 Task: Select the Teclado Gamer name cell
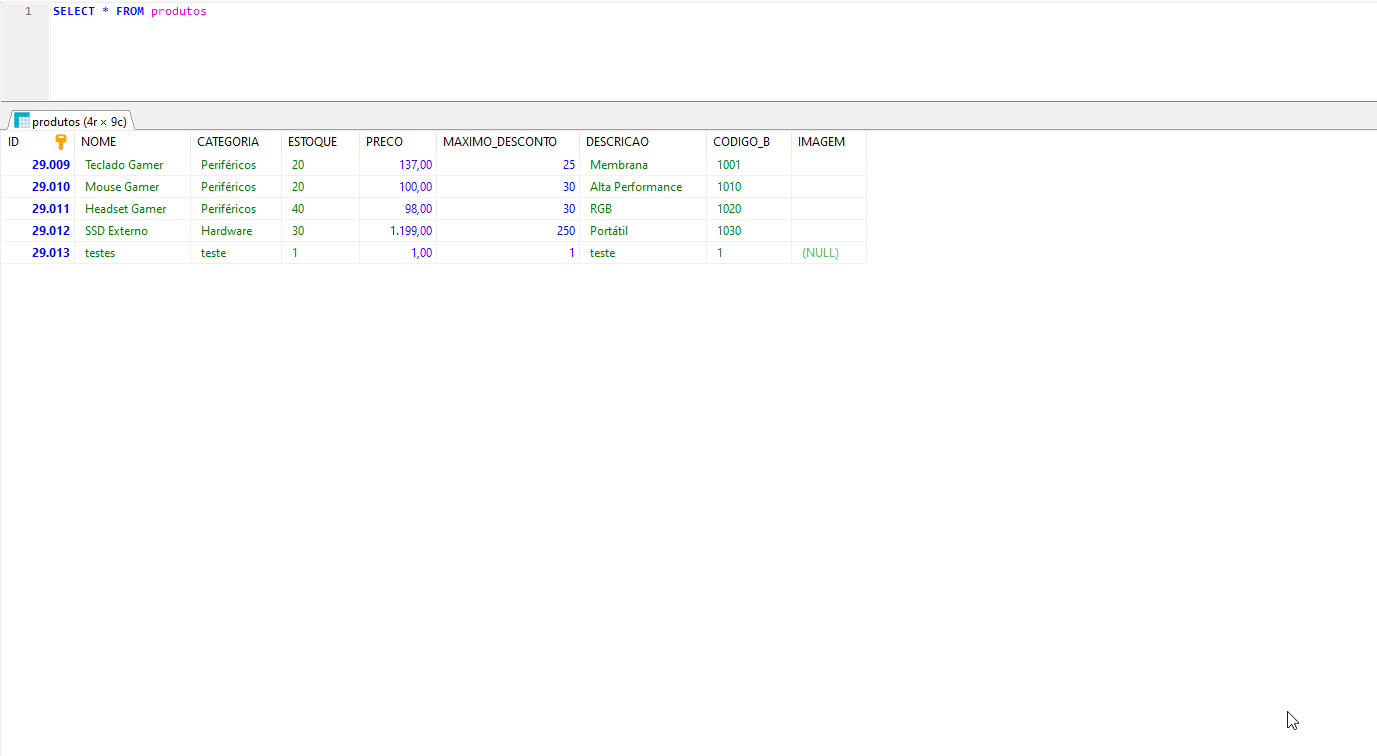point(132,165)
